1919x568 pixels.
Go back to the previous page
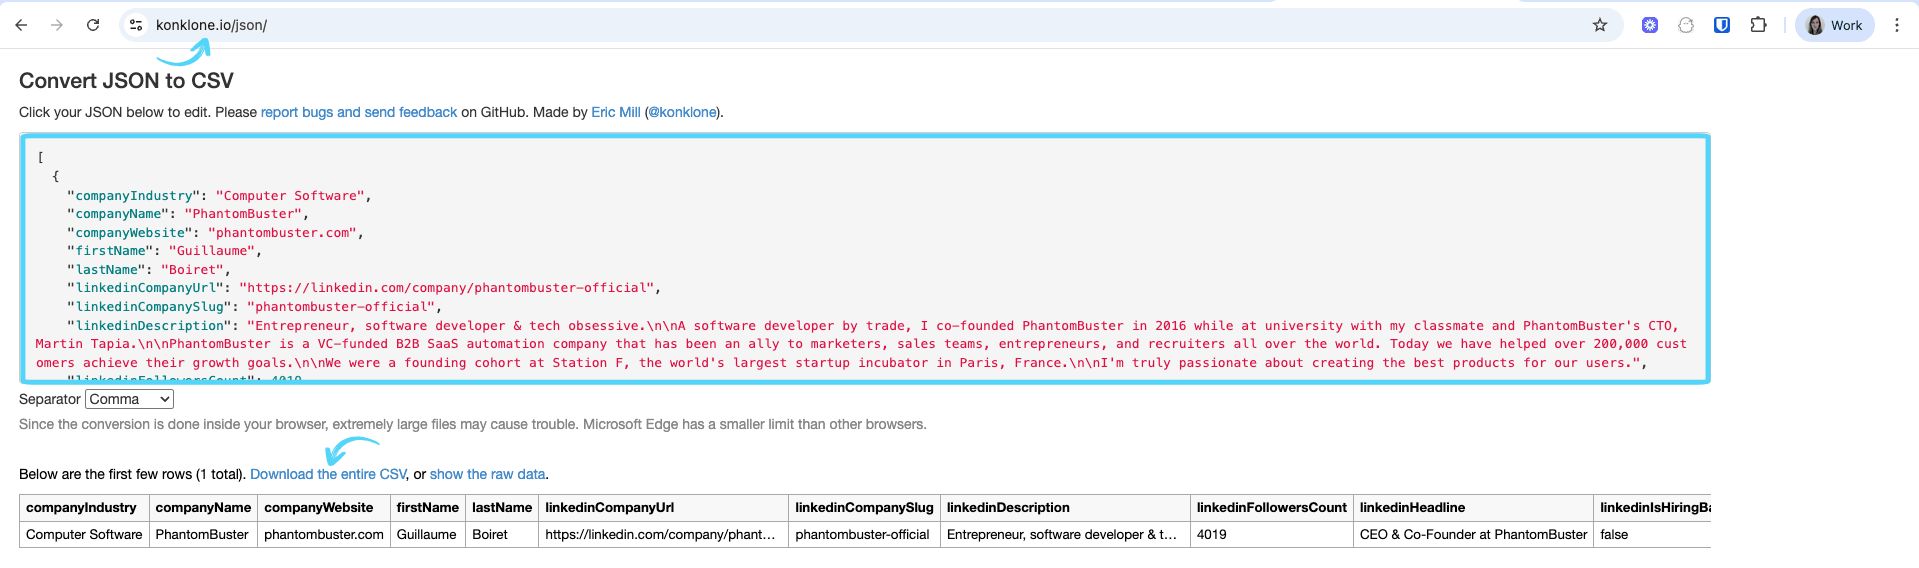tap(21, 25)
